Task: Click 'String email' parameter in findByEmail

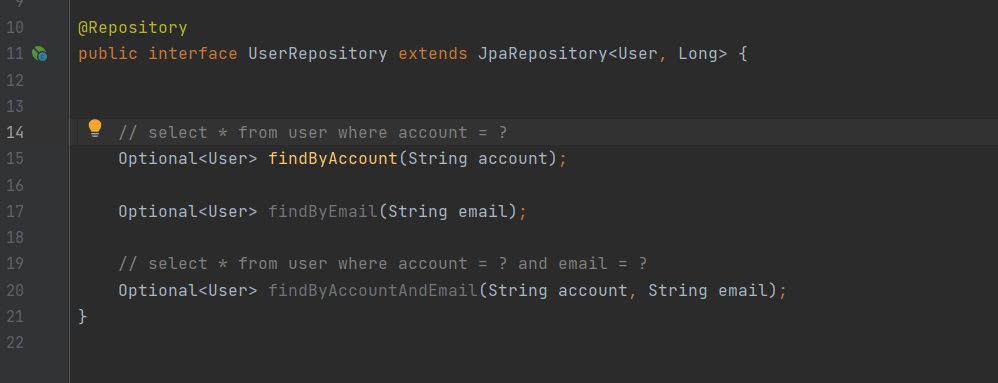Action: (x=447, y=211)
